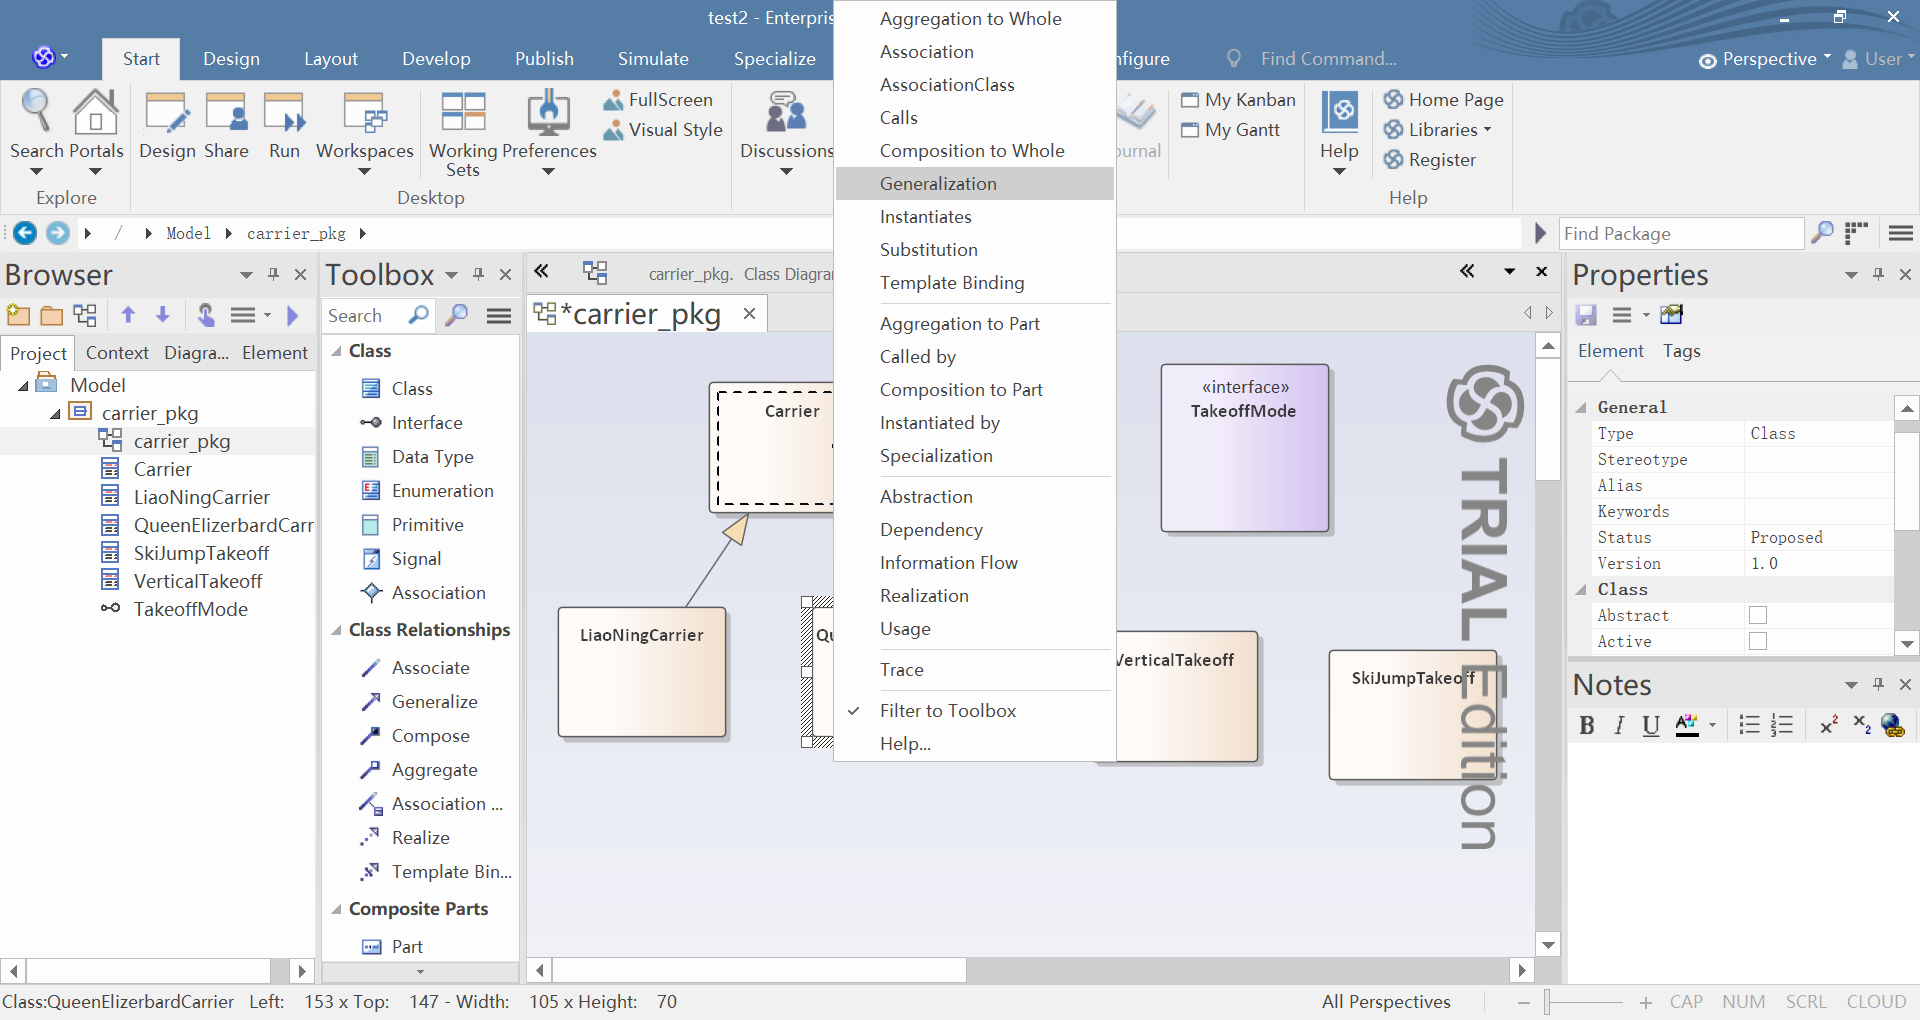Open the Perspective dropdown
This screenshot has height=1020, width=1920.
(x=1765, y=59)
